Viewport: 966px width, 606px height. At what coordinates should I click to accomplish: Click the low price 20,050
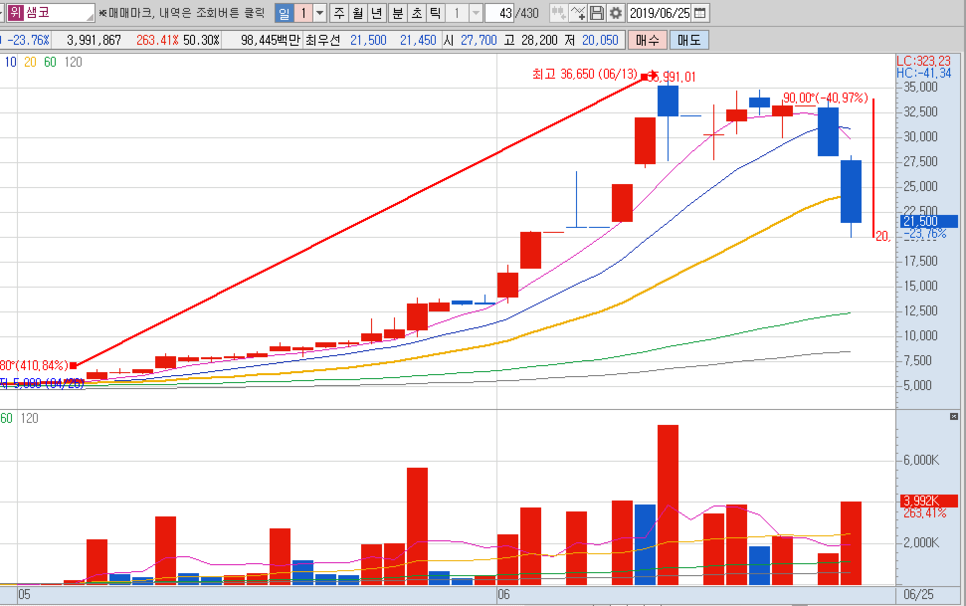tap(600, 40)
